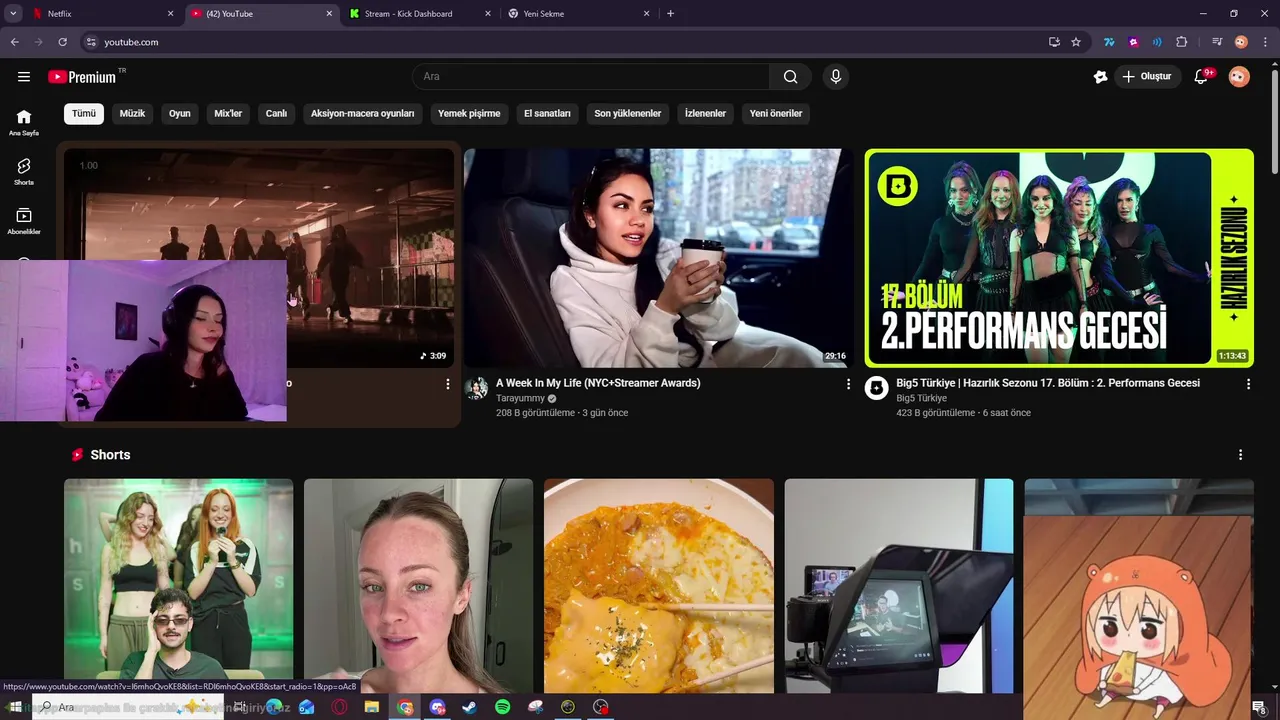Open the YouTube account avatar menu

pos(1239,77)
